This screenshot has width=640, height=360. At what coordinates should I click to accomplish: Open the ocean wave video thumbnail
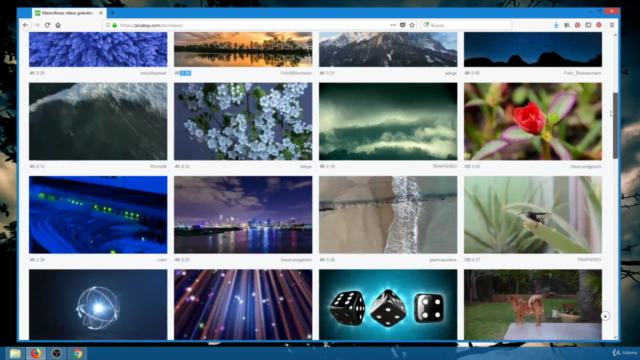tap(98, 121)
